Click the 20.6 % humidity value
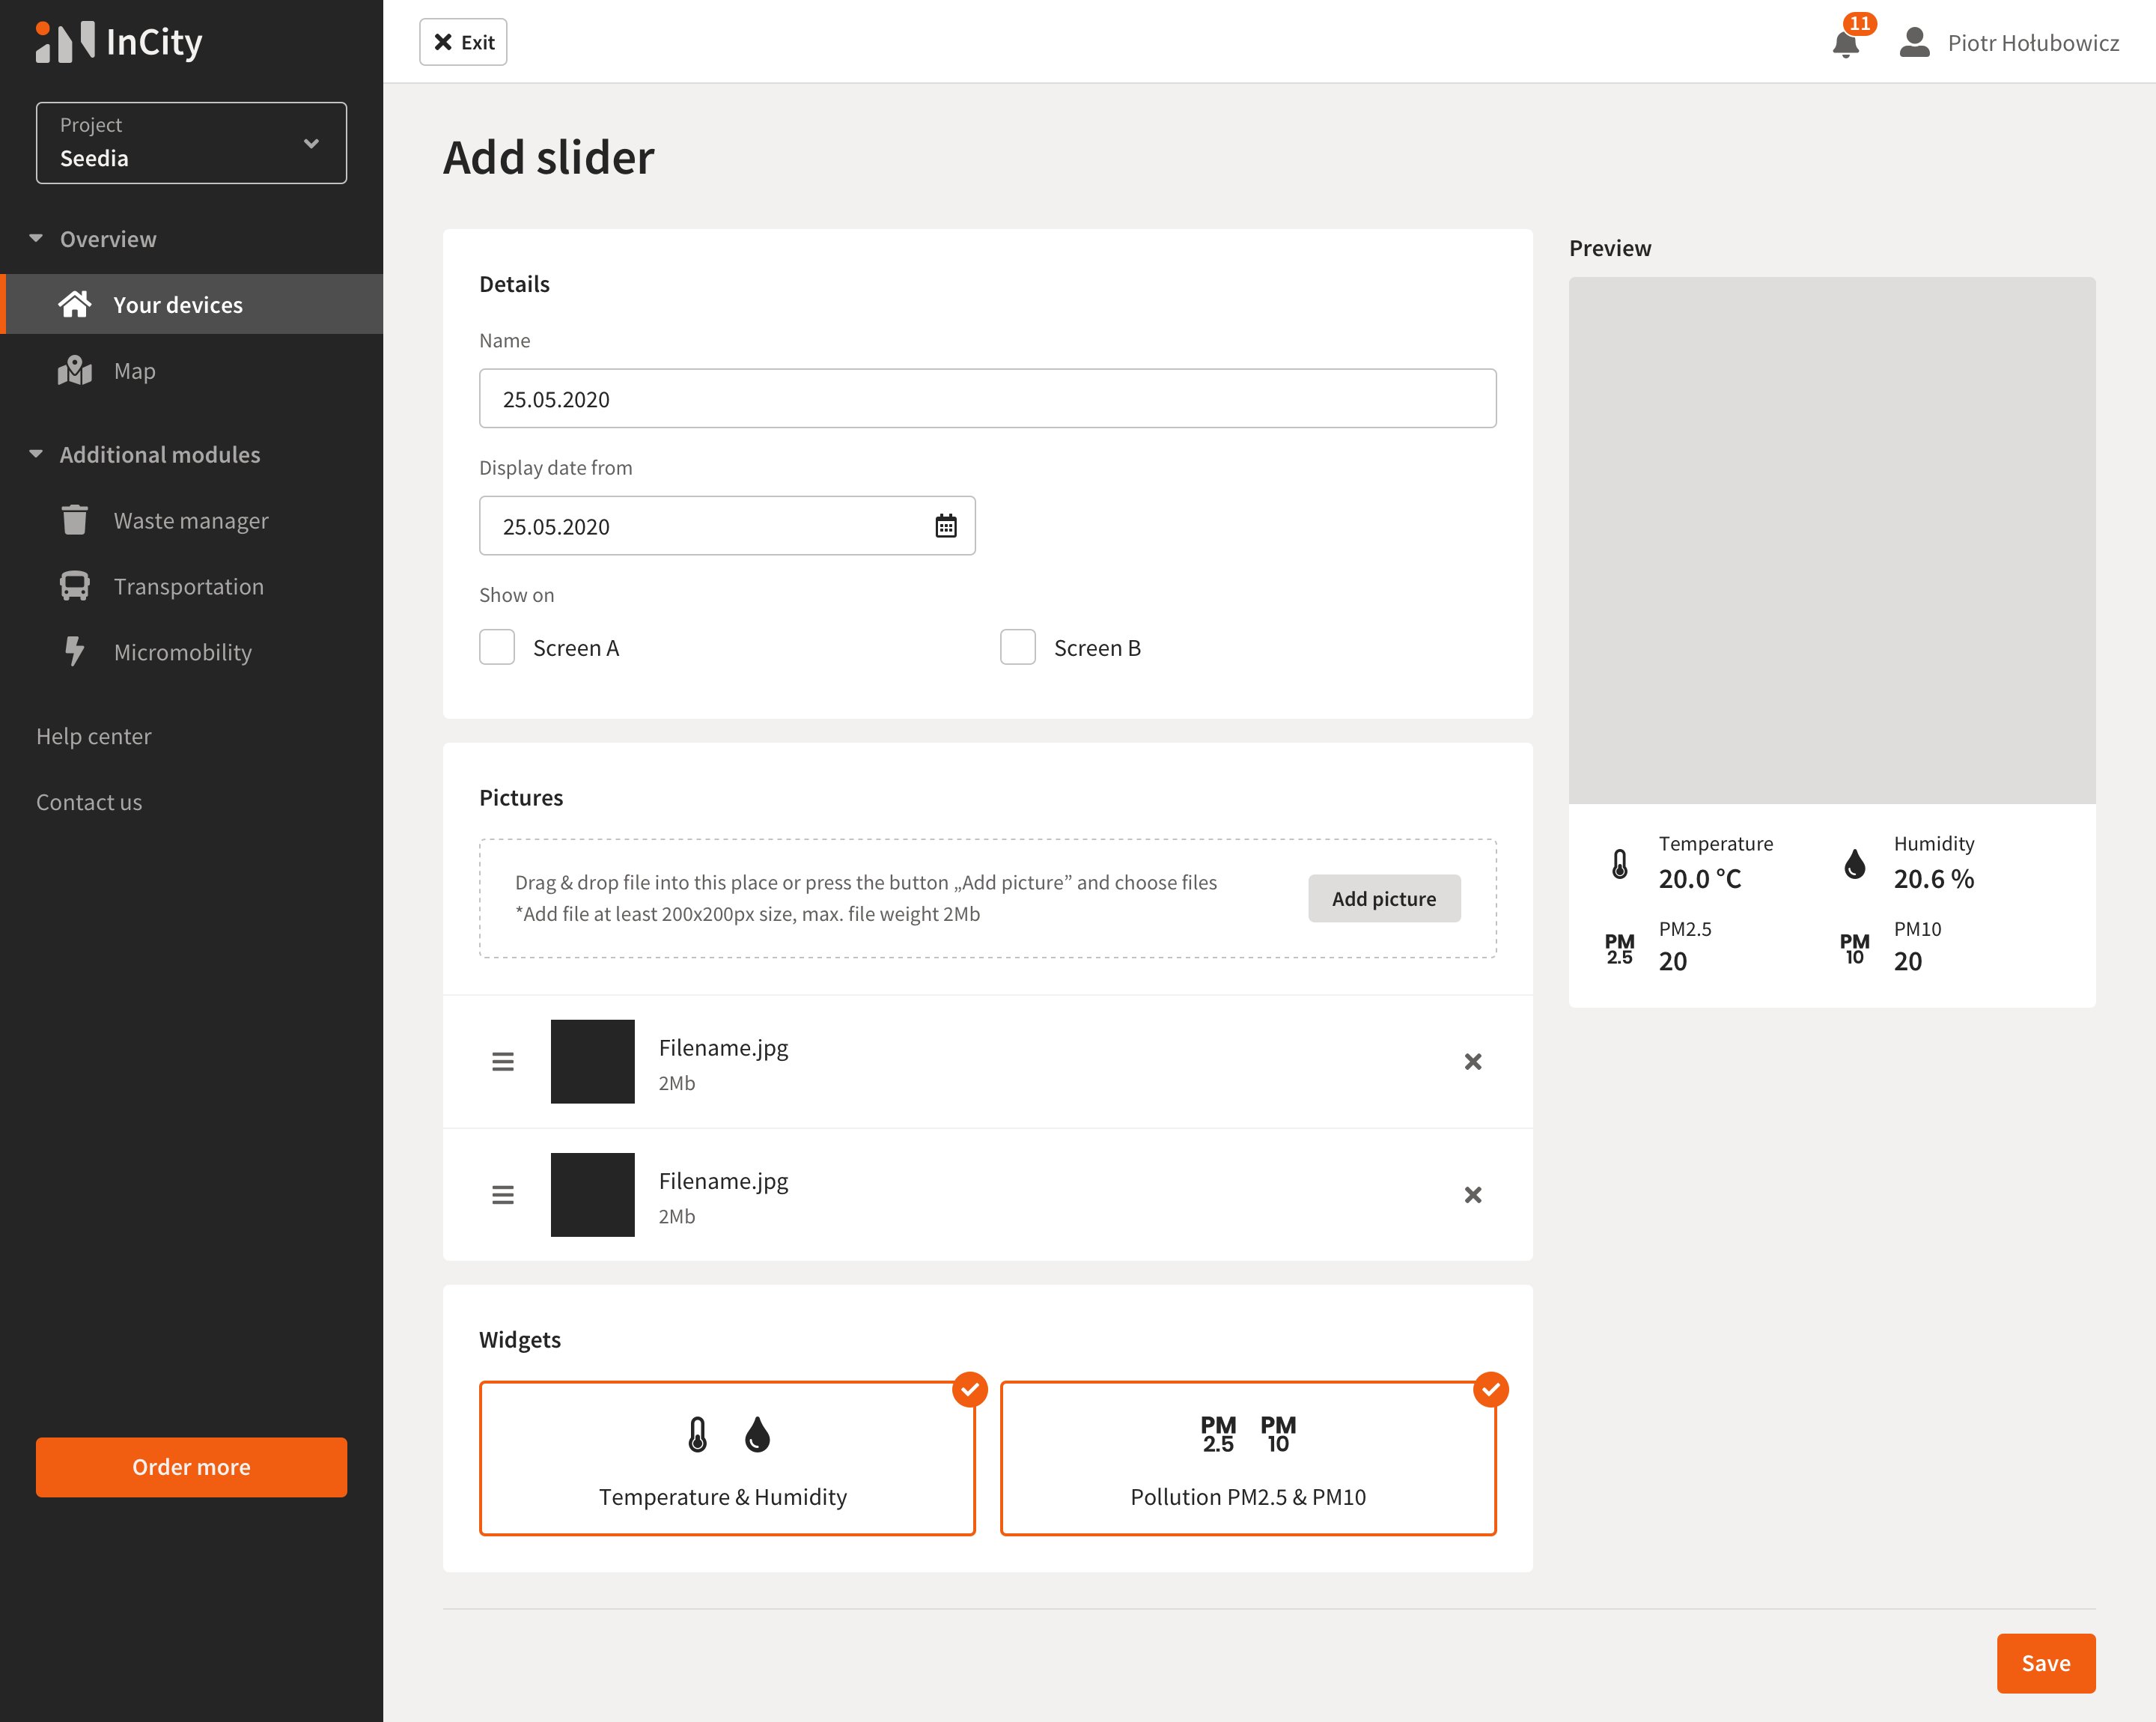This screenshot has height=1722, width=2156. pyautogui.click(x=1933, y=879)
